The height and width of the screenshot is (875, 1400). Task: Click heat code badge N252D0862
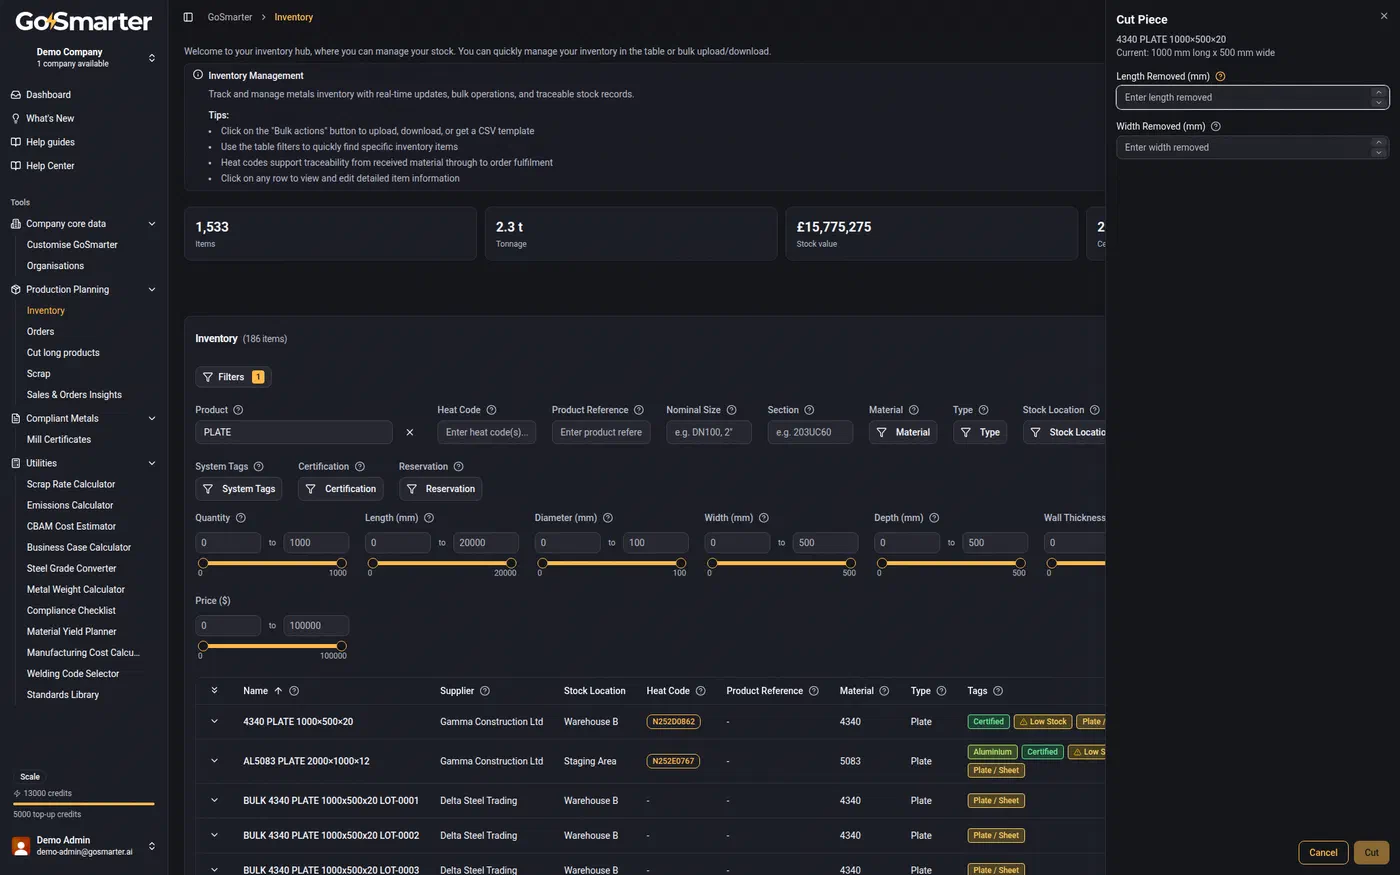[674, 722]
